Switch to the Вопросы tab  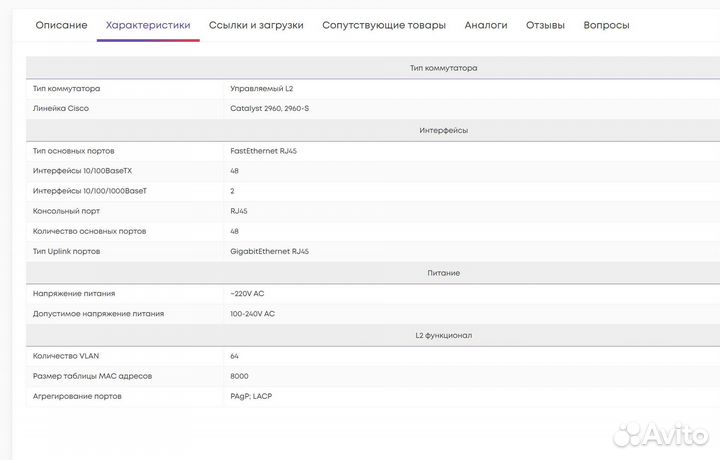pos(606,25)
